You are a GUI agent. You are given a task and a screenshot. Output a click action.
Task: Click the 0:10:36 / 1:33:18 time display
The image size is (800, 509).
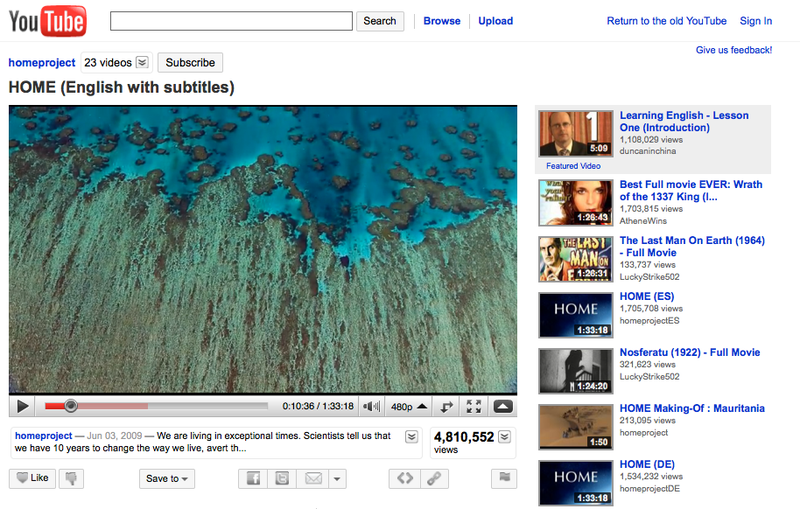click(x=318, y=406)
